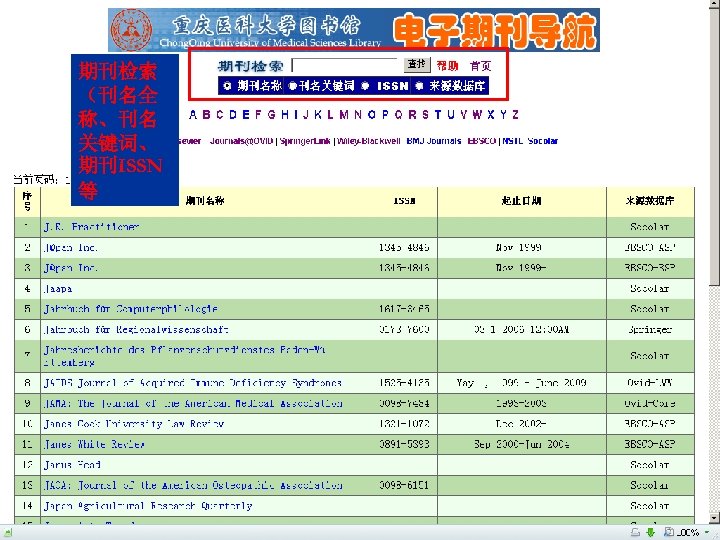
Task: Open the Jaapa journal link
Action: (x=58, y=289)
